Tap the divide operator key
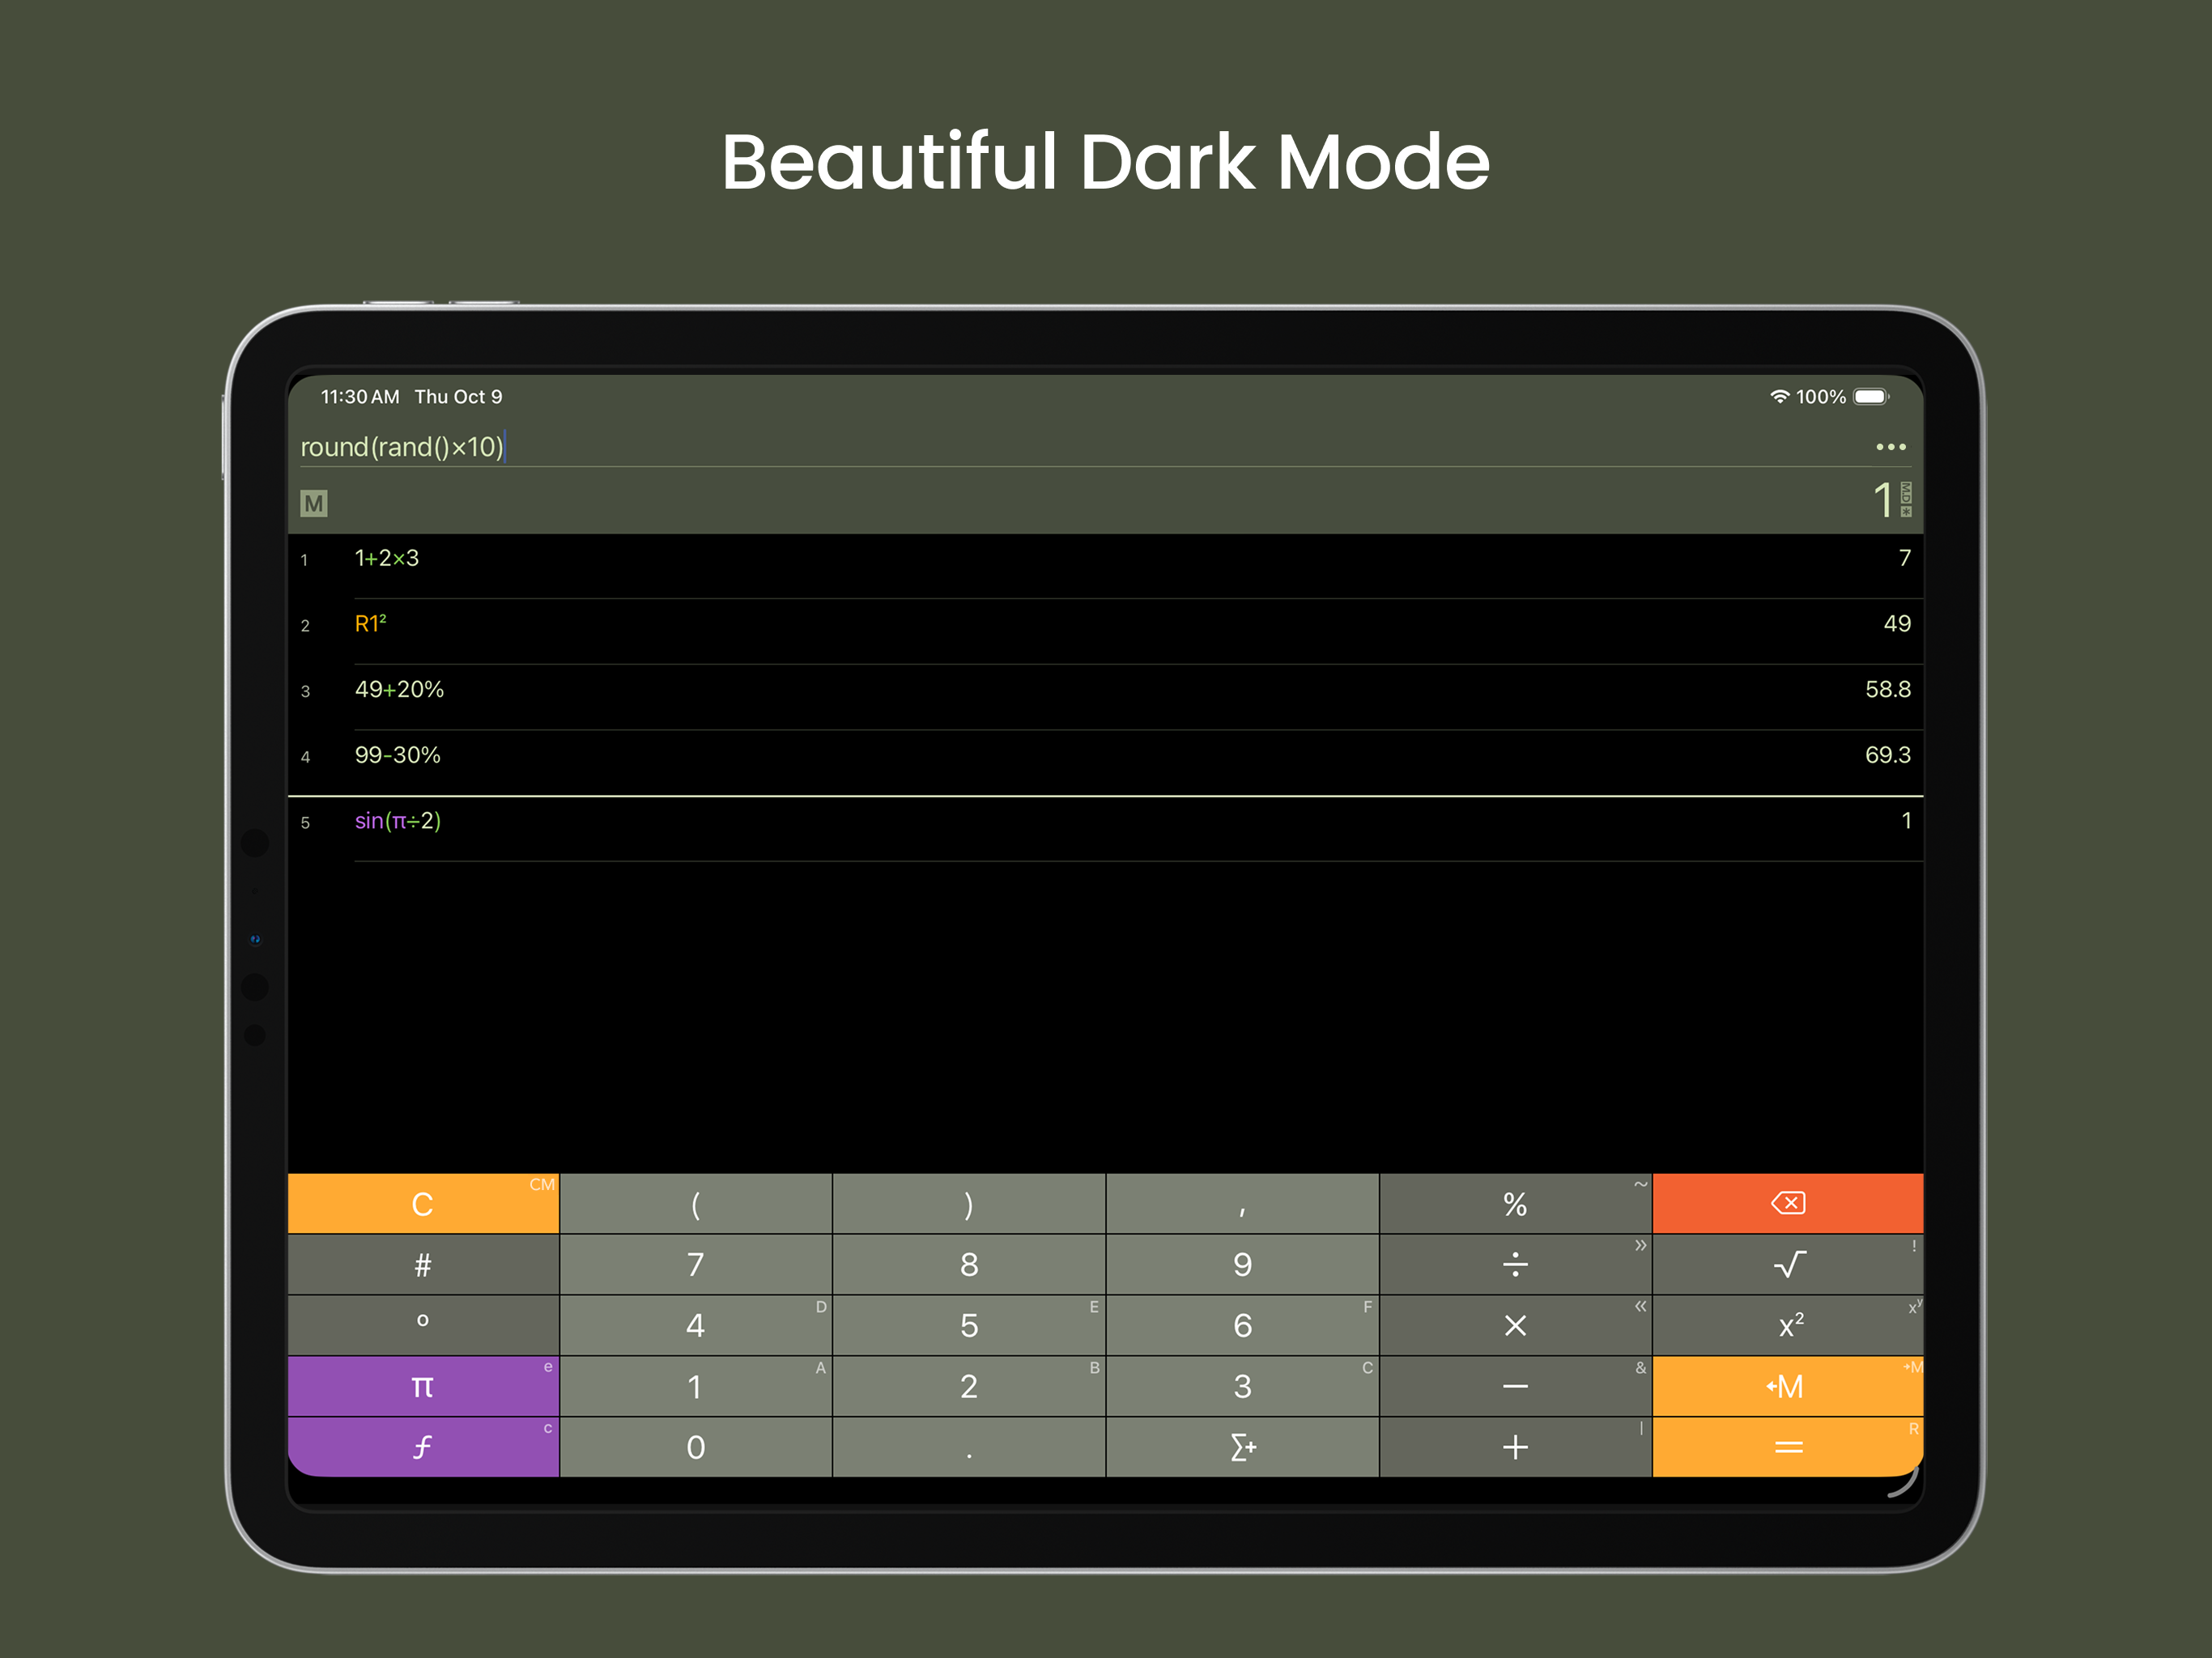Screen dimensions: 2212x1658 point(1514,1264)
